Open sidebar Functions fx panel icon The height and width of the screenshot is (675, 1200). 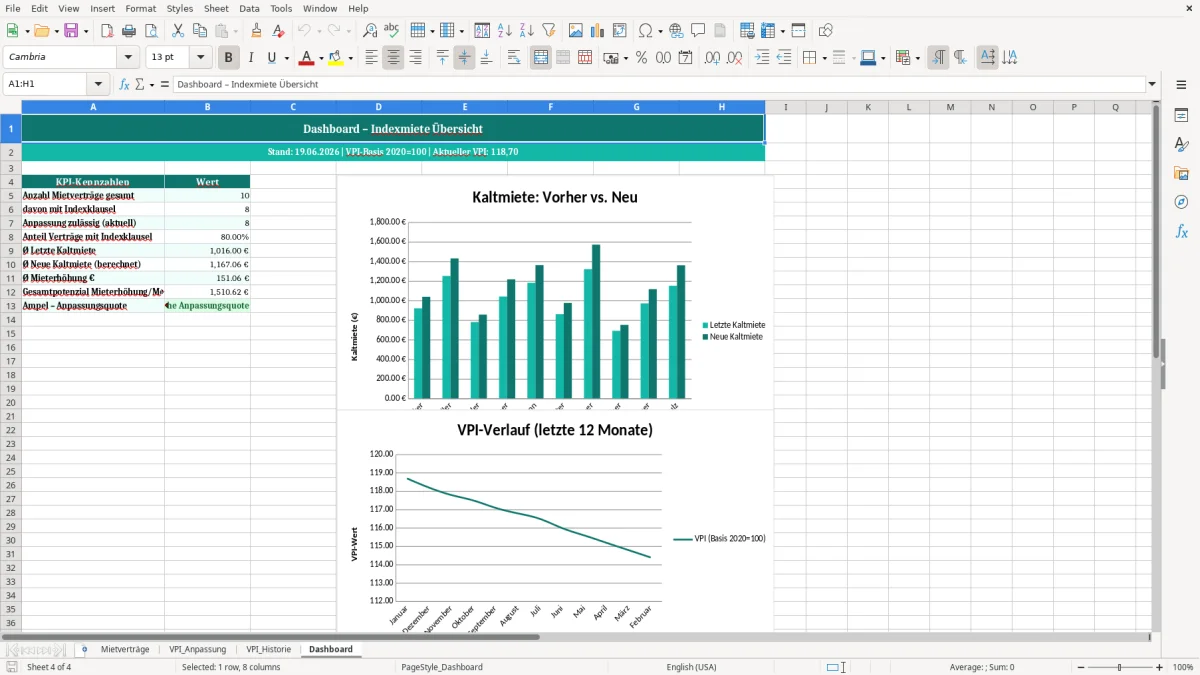pyautogui.click(x=1181, y=232)
